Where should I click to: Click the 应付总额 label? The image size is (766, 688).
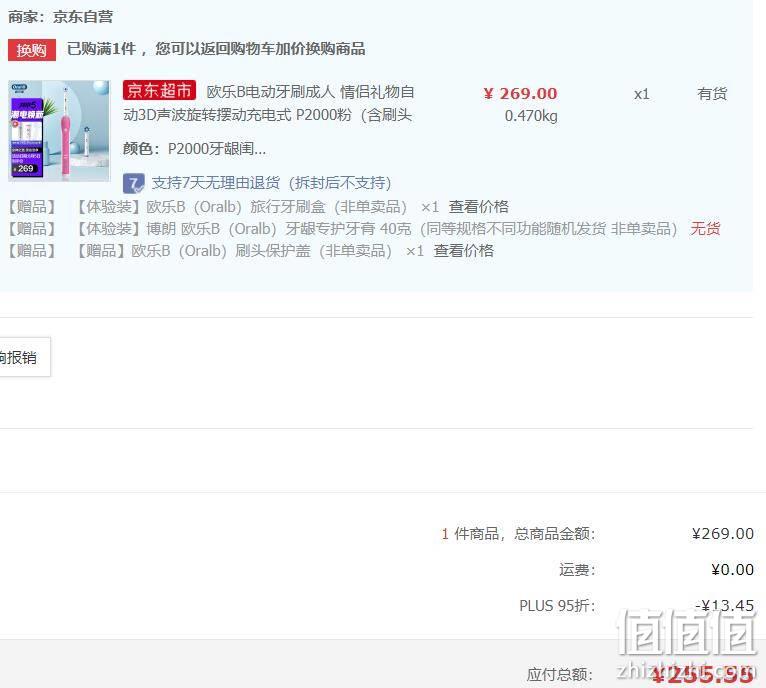pyautogui.click(x=559, y=675)
